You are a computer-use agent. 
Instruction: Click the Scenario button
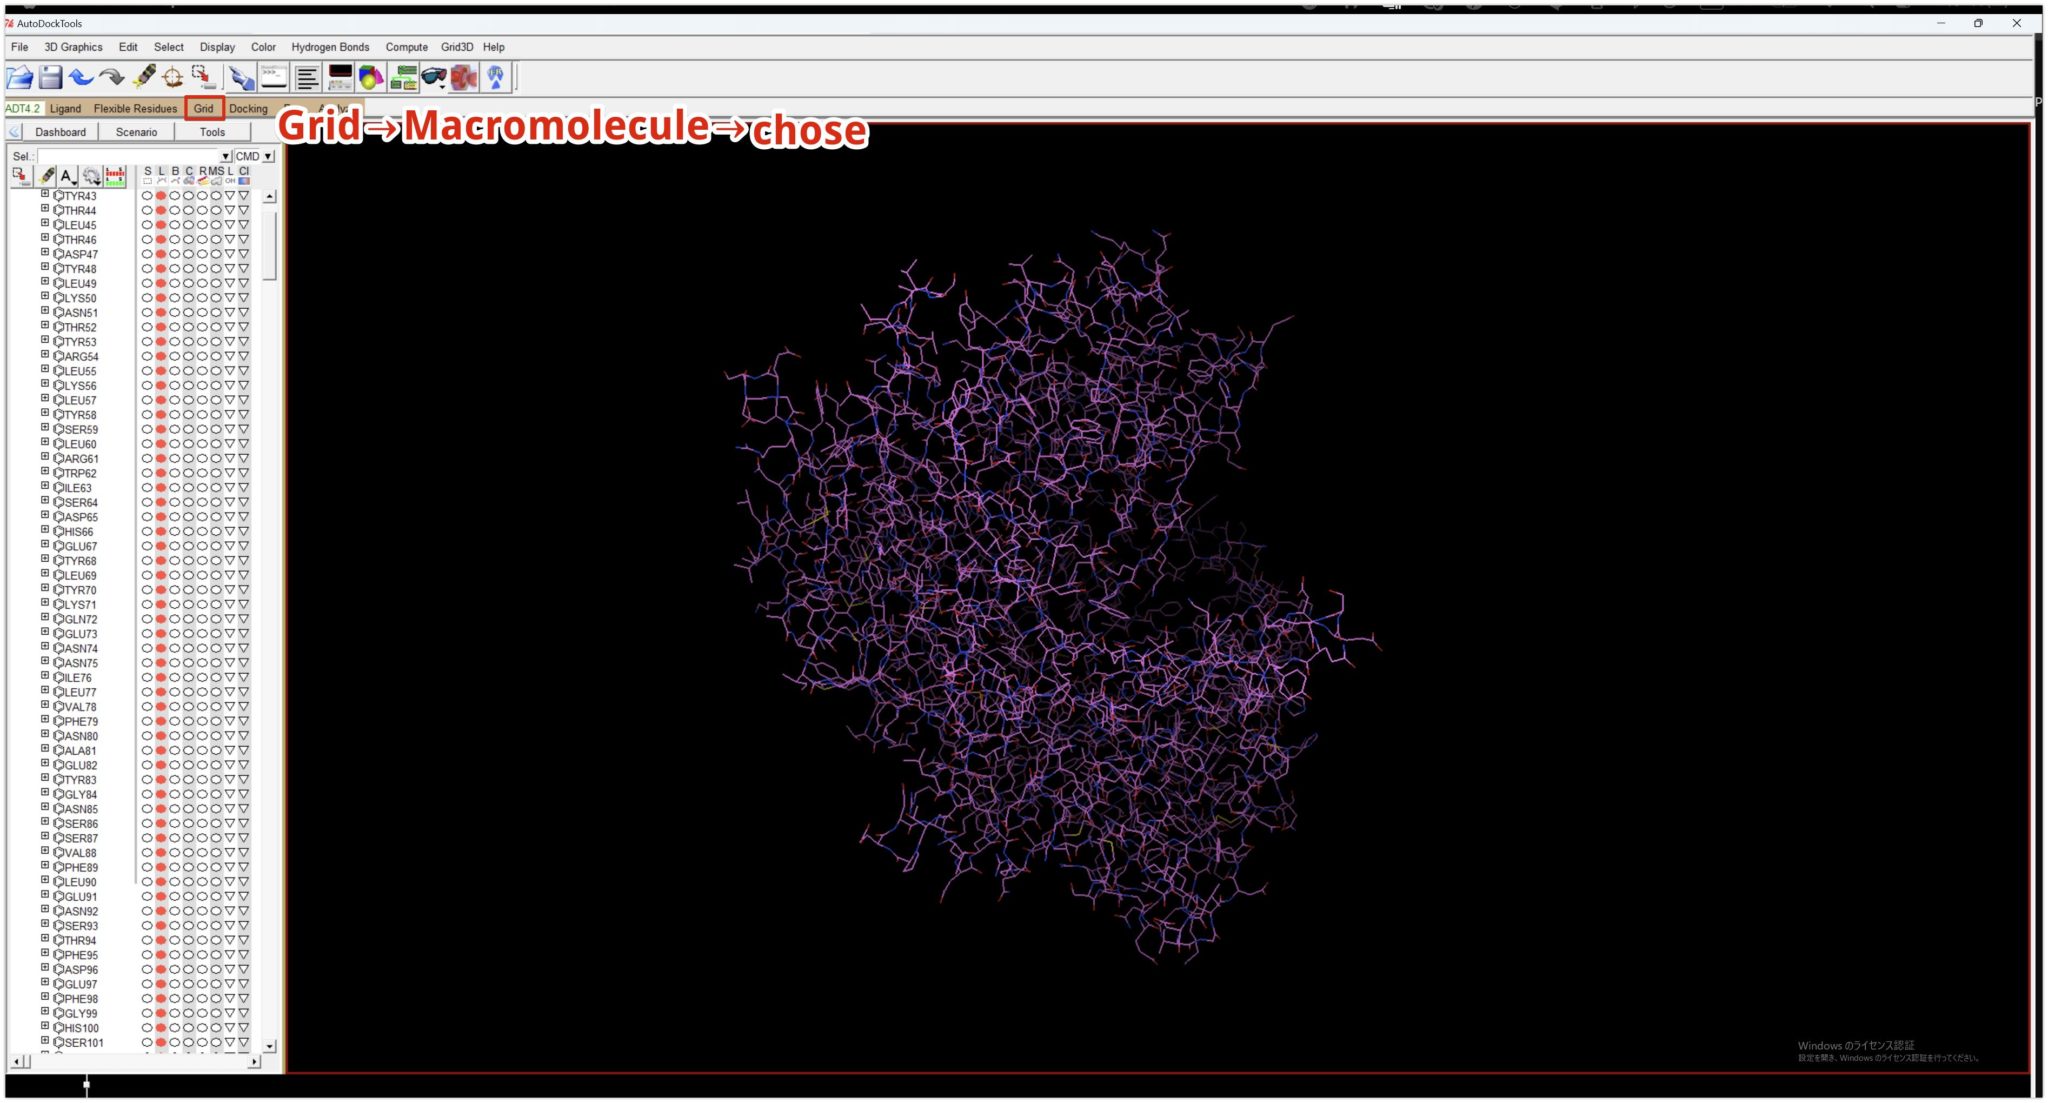(x=136, y=131)
